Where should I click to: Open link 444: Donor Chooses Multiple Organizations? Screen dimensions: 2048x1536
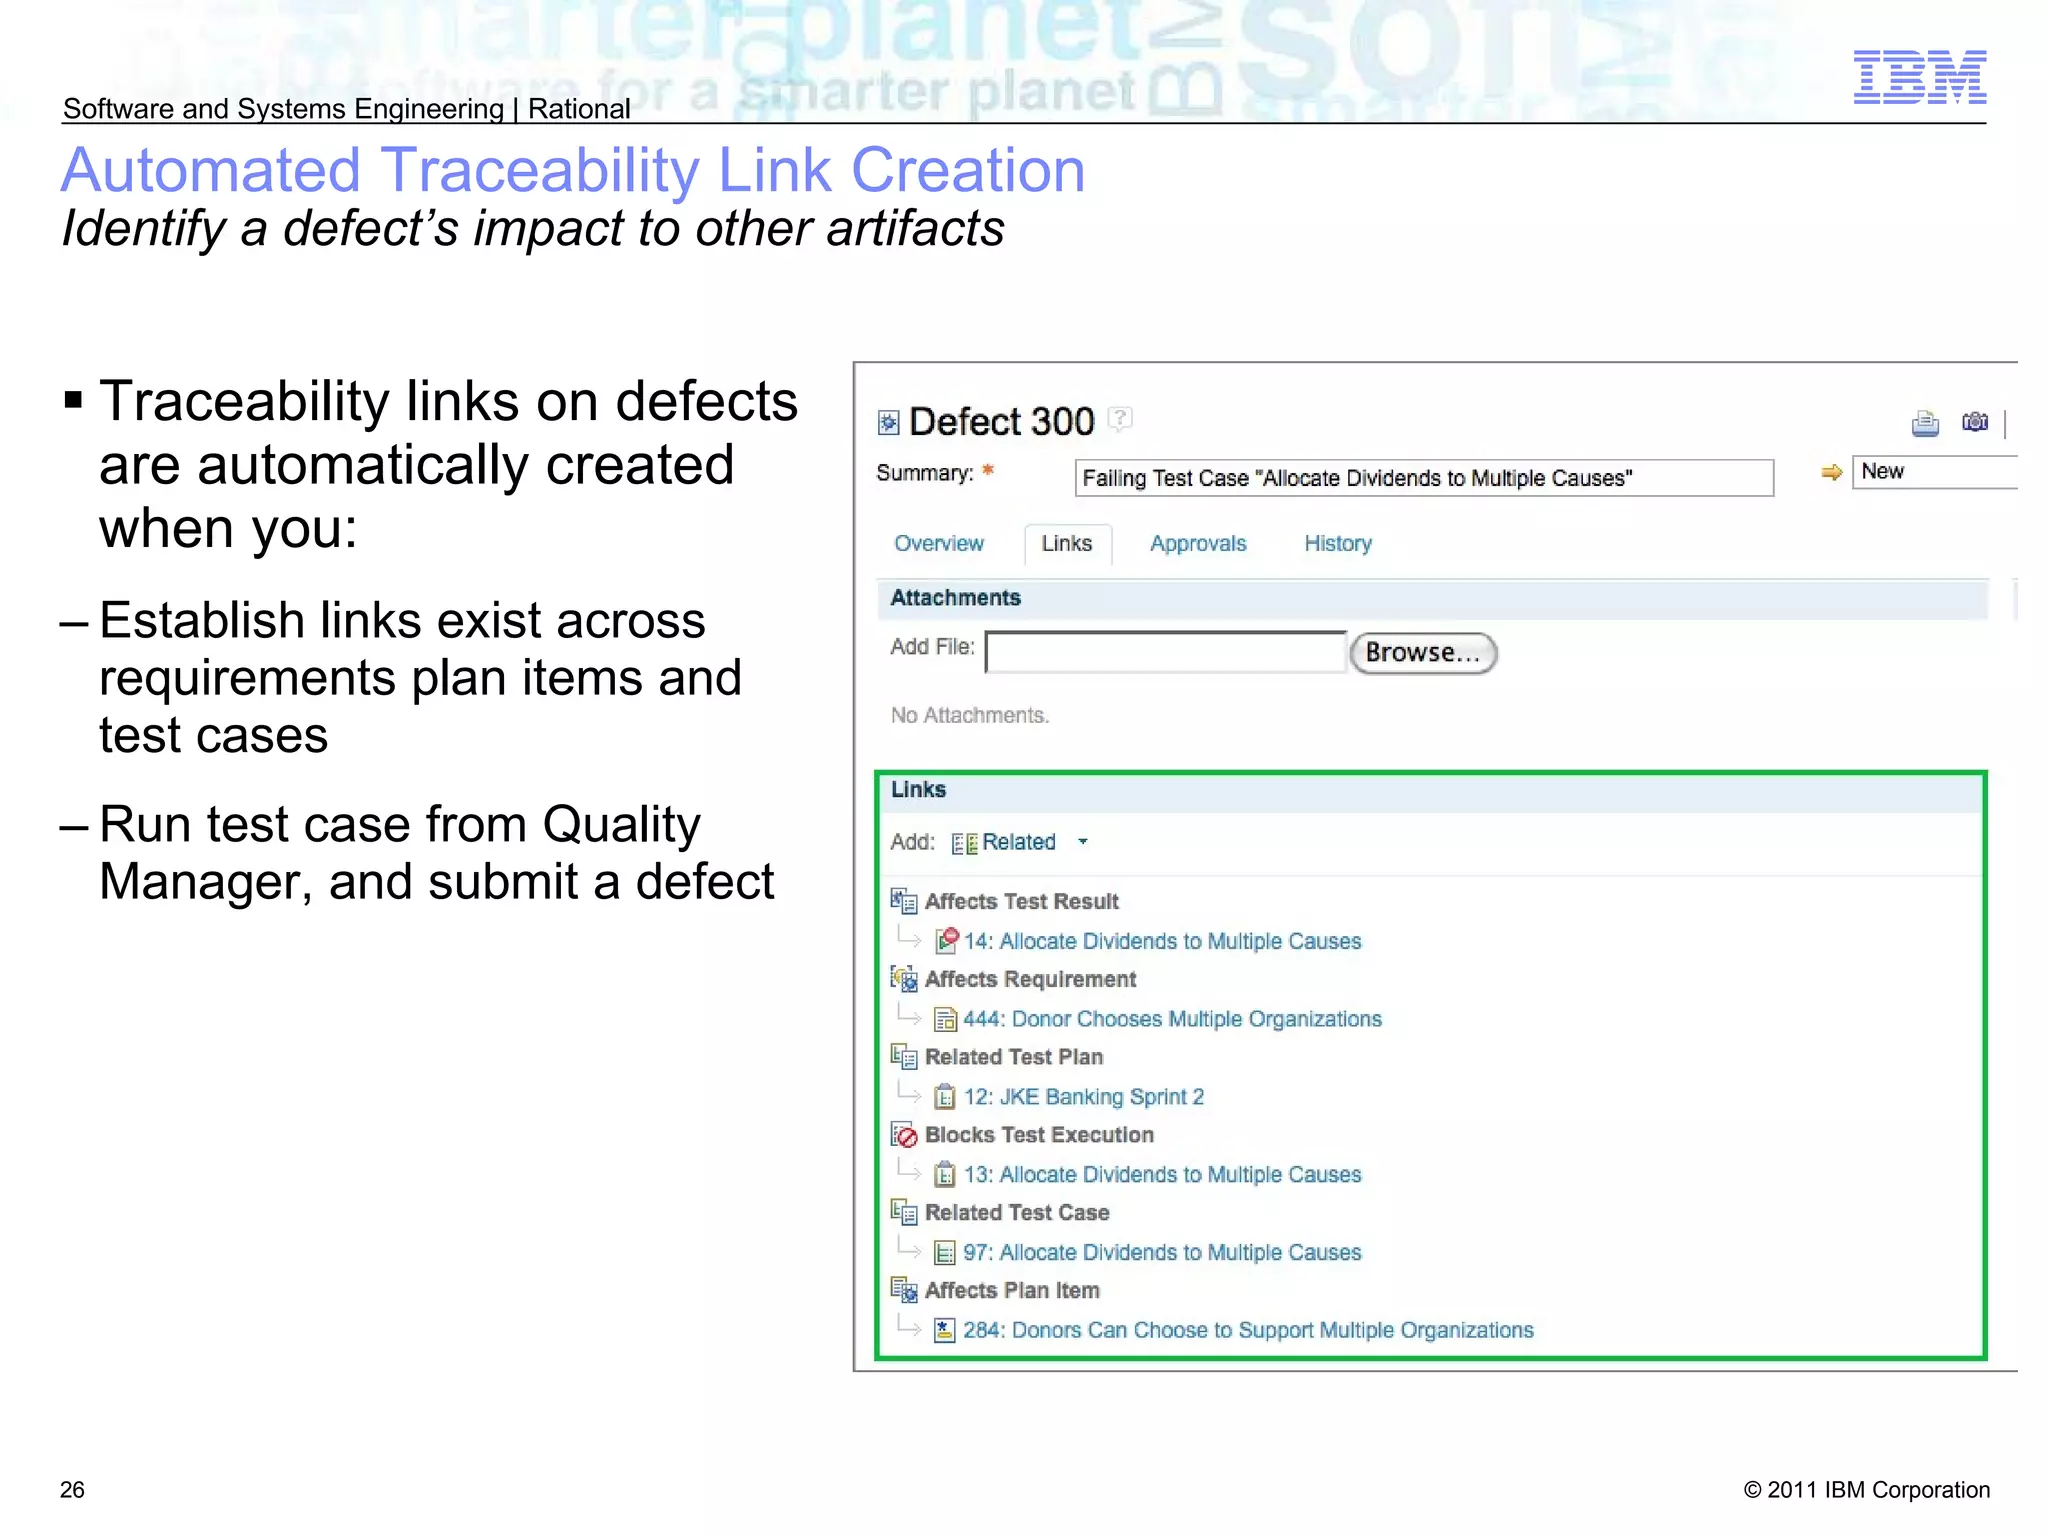(x=1172, y=1019)
